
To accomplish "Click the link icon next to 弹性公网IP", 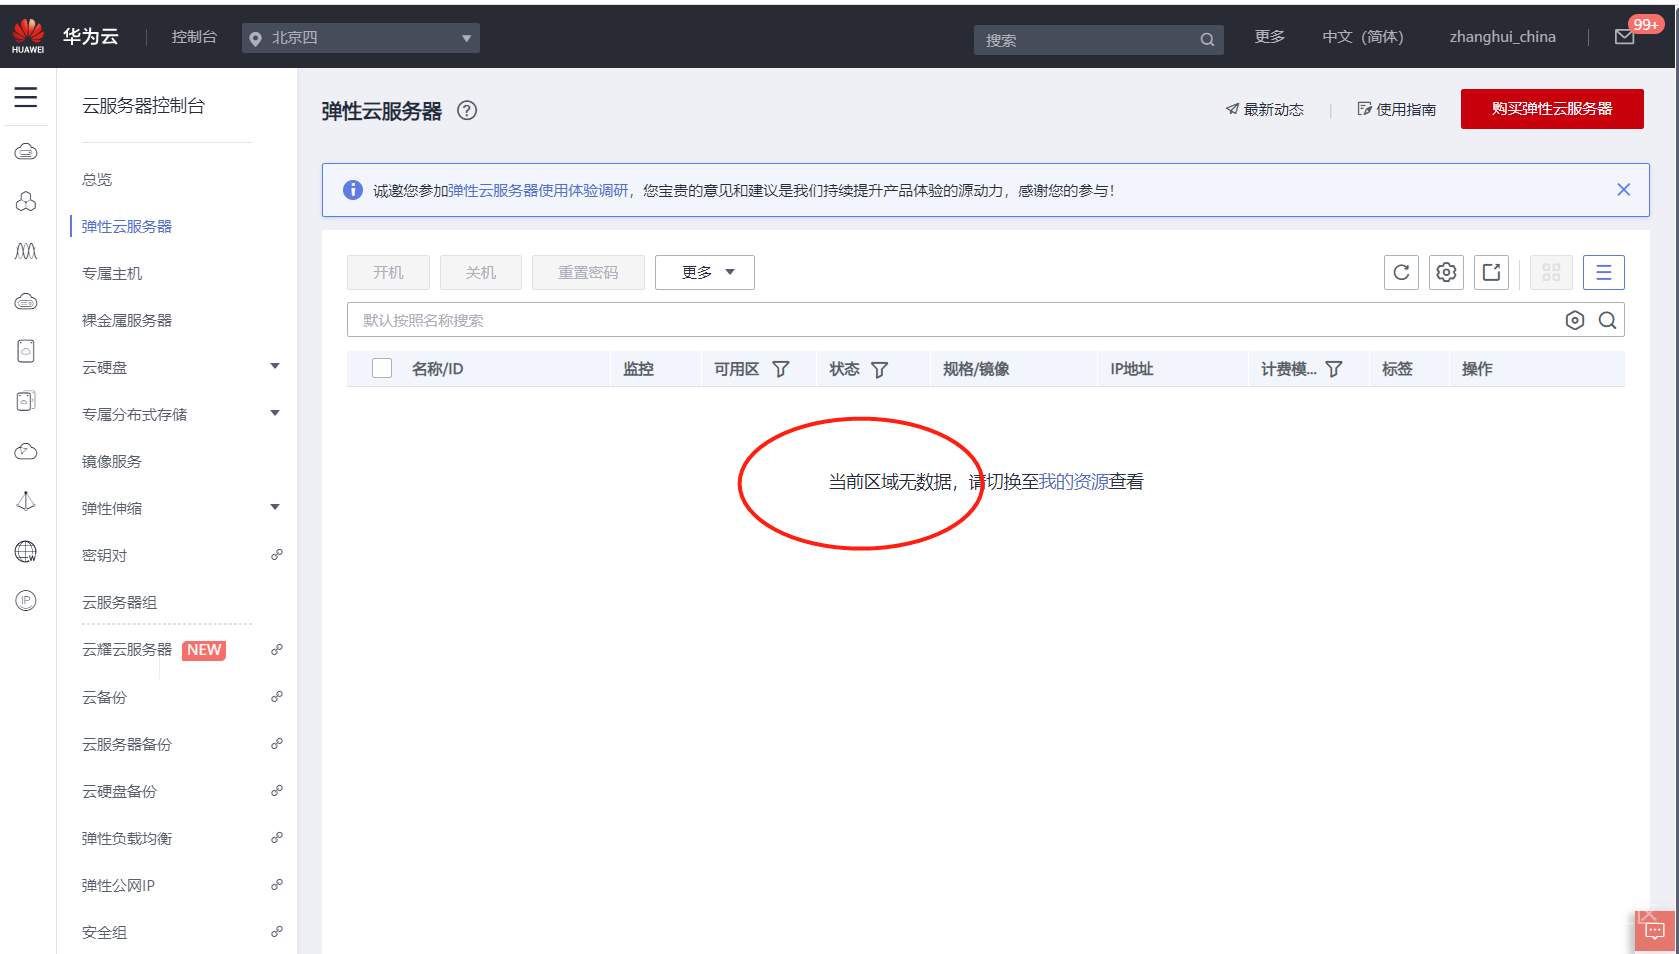I will (277, 885).
